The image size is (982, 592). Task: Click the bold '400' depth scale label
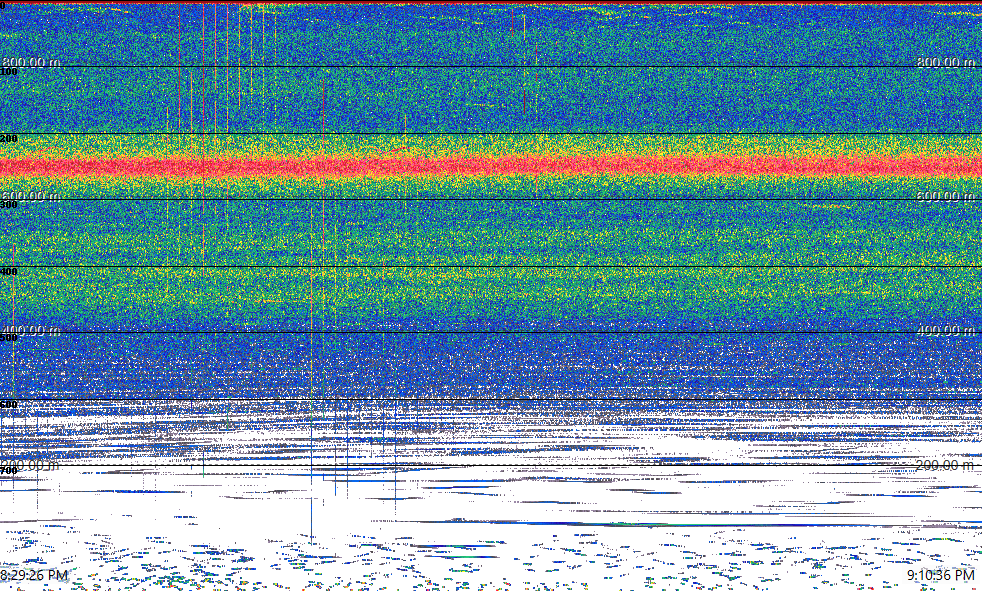tap(9, 271)
